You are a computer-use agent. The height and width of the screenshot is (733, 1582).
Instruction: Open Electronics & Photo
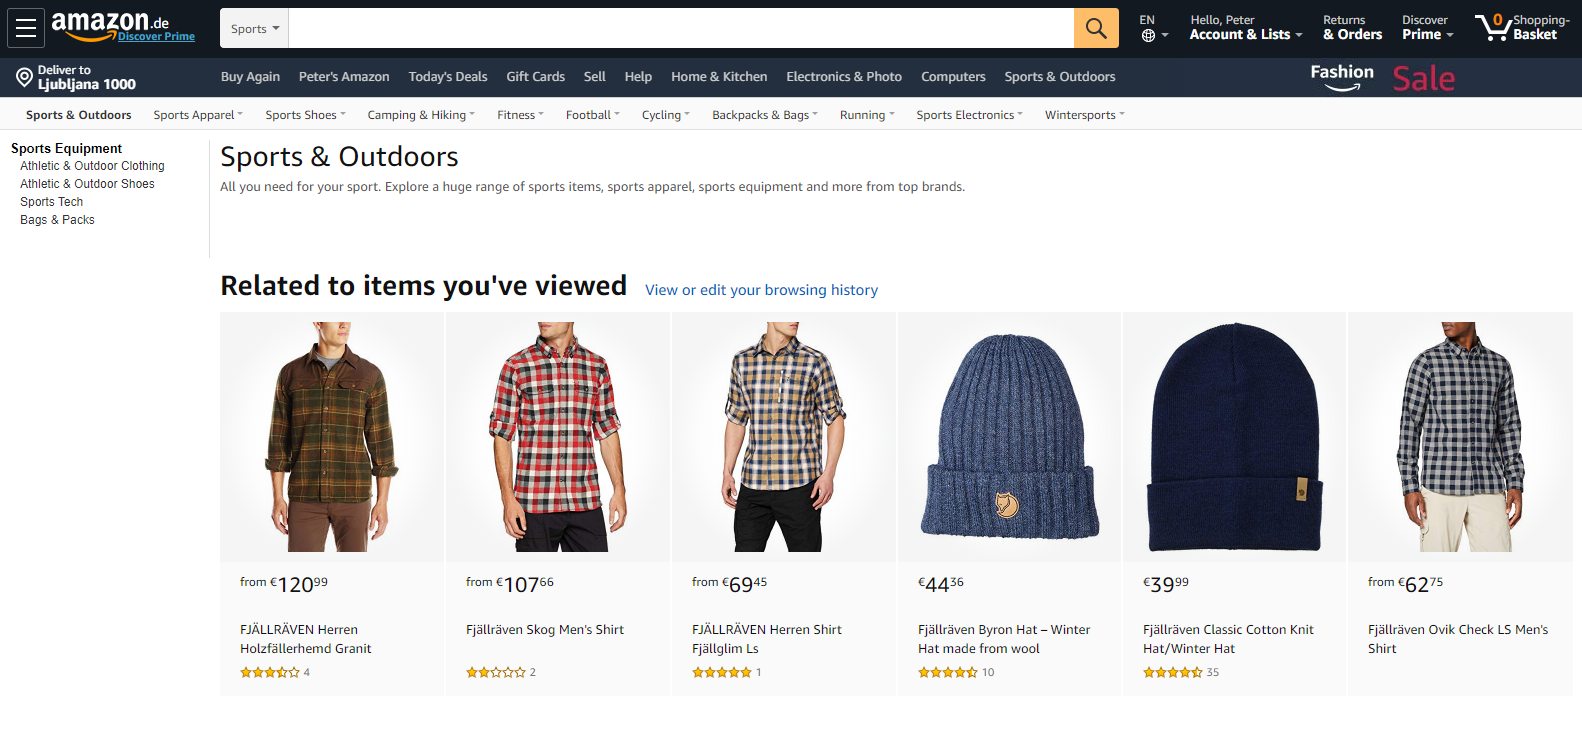point(844,77)
